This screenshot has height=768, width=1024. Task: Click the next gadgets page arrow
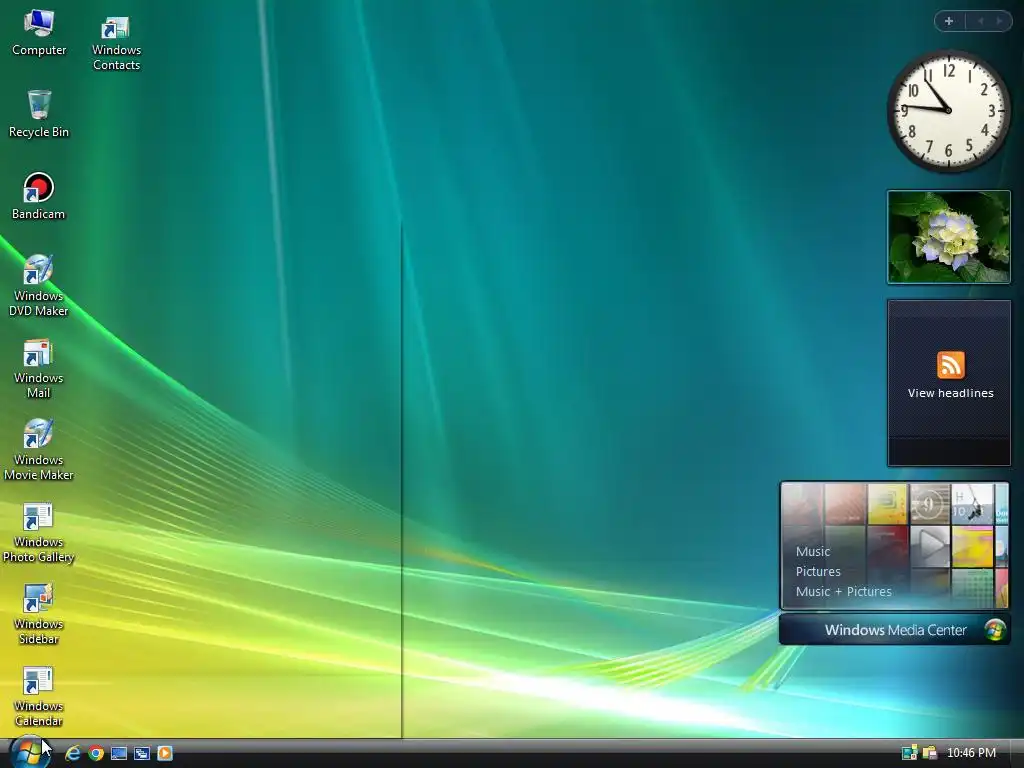tap(999, 21)
